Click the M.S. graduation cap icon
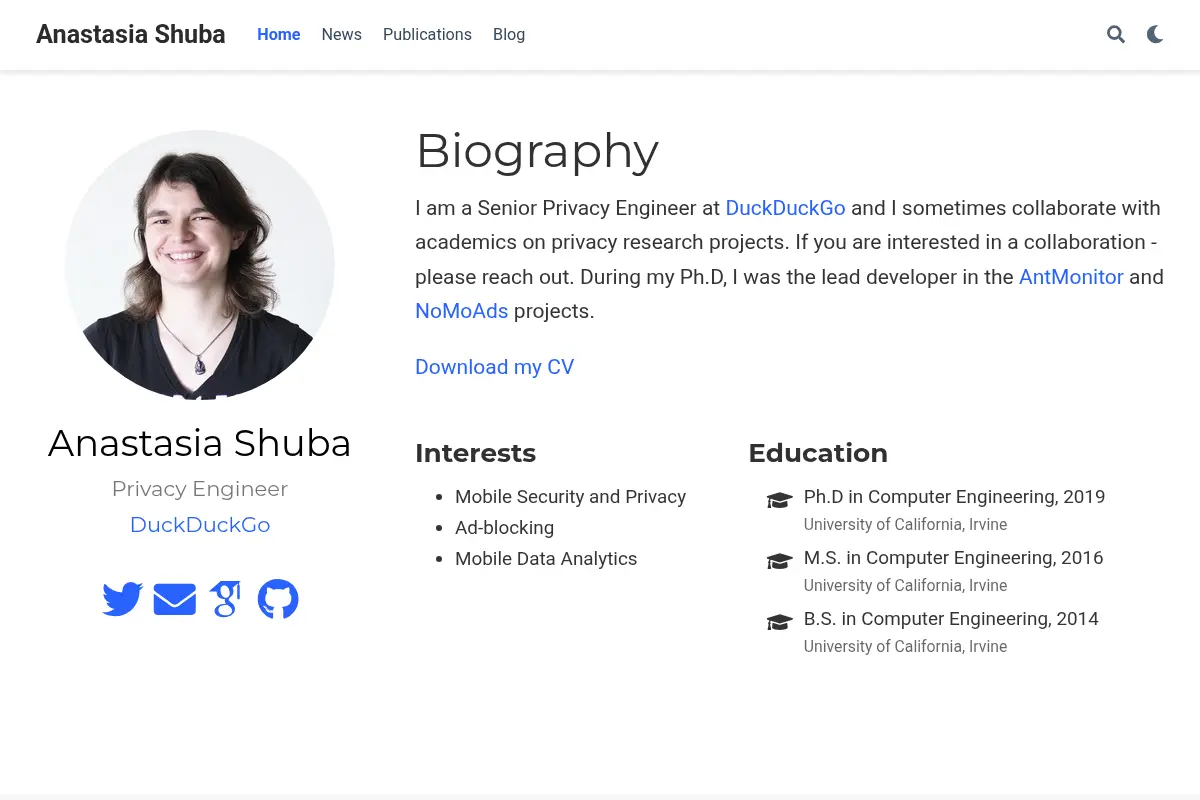Screen dimensions: 1200x800 click(779, 561)
